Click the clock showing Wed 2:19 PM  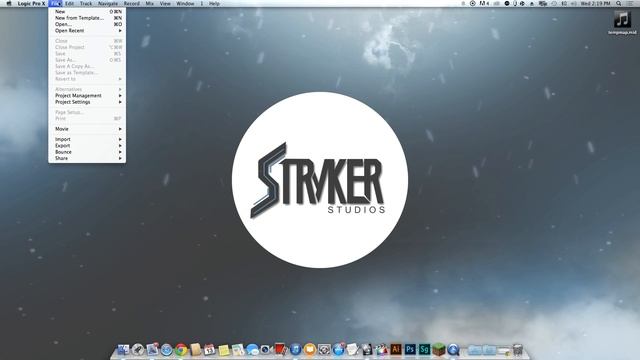pos(596,3)
